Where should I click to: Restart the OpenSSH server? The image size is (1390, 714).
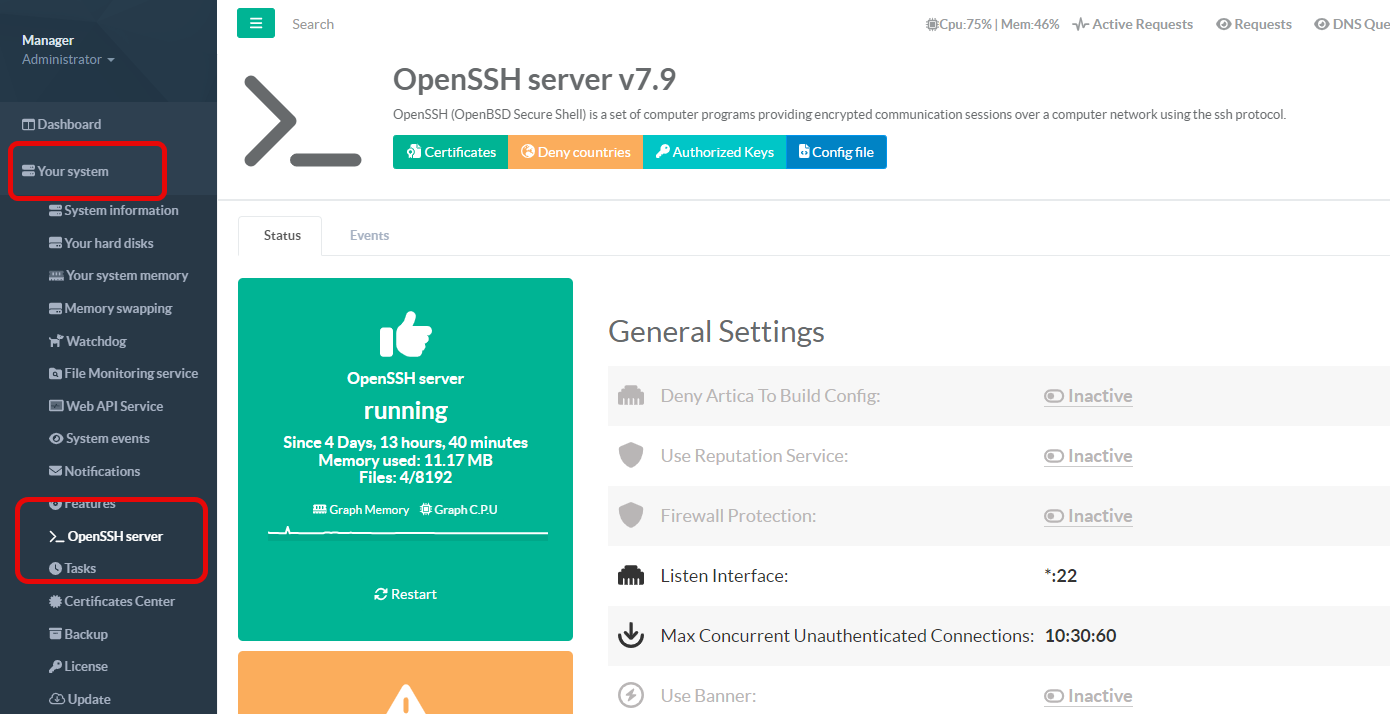pyautogui.click(x=405, y=594)
